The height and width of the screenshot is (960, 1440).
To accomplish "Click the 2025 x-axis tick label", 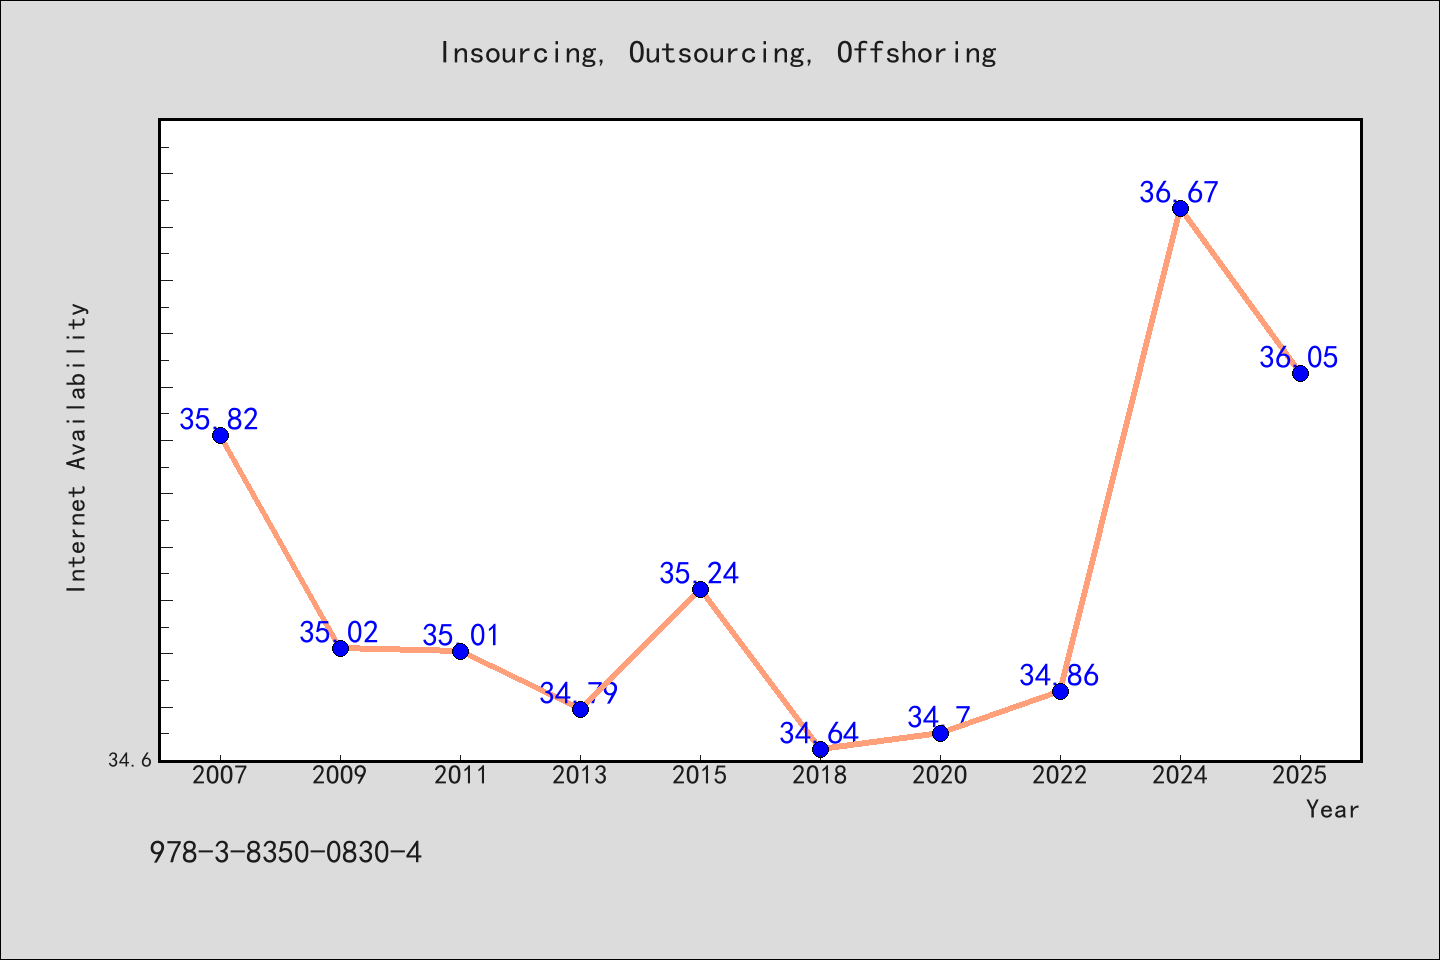I will pyautogui.click(x=1300, y=775).
